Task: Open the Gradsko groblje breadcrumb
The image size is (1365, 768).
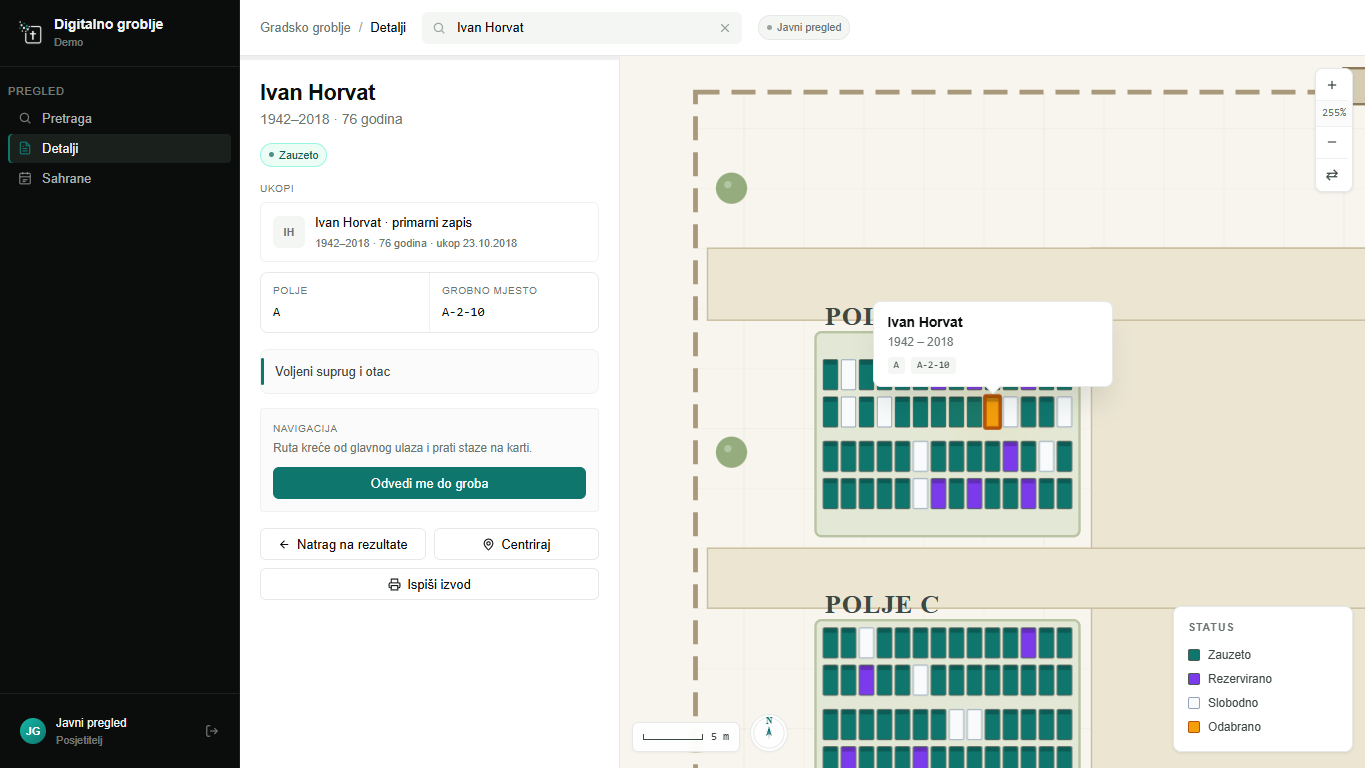Action: pos(305,28)
